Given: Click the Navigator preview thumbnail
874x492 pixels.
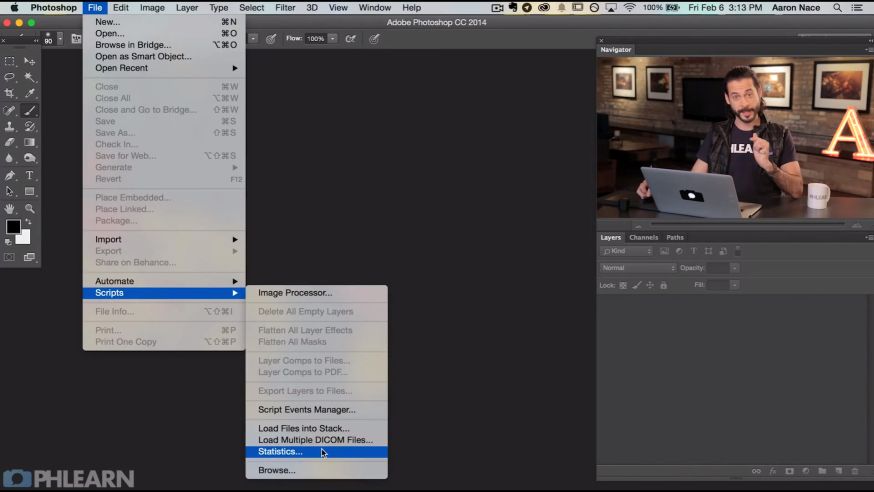Looking at the screenshot, I should (734, 137).
